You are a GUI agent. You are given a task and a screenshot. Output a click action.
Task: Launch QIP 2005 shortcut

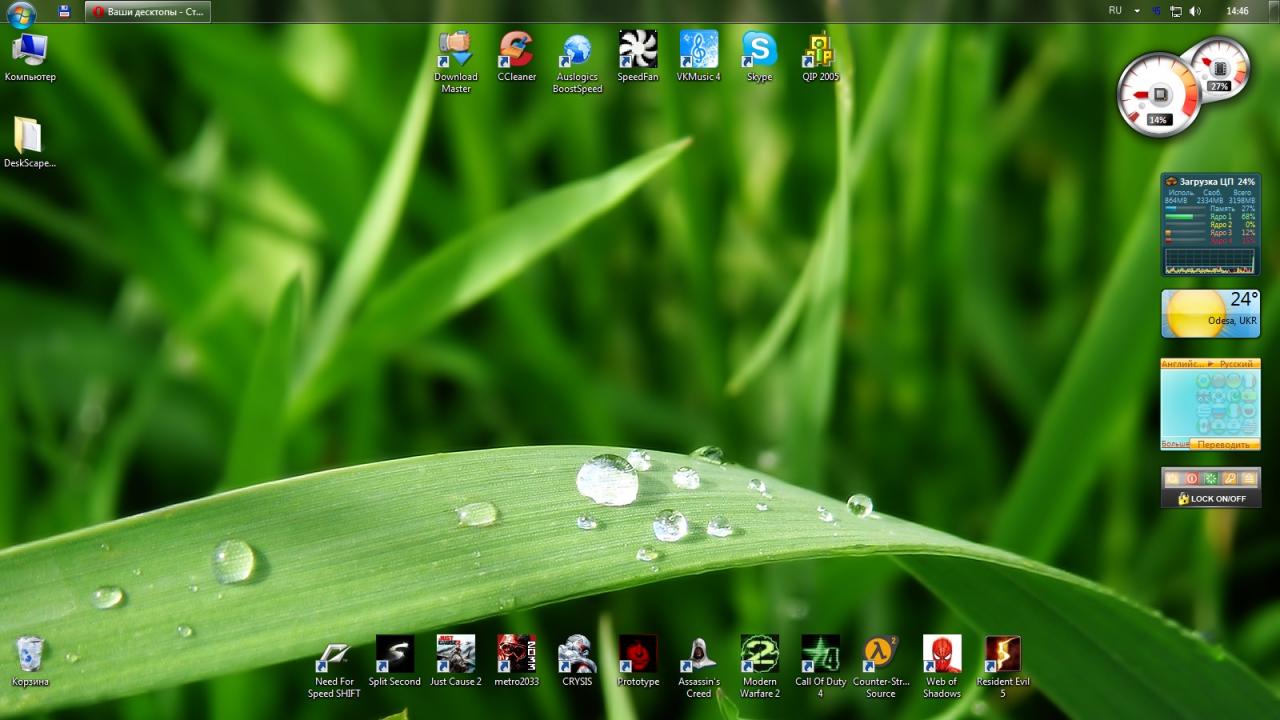click(821, 57)
